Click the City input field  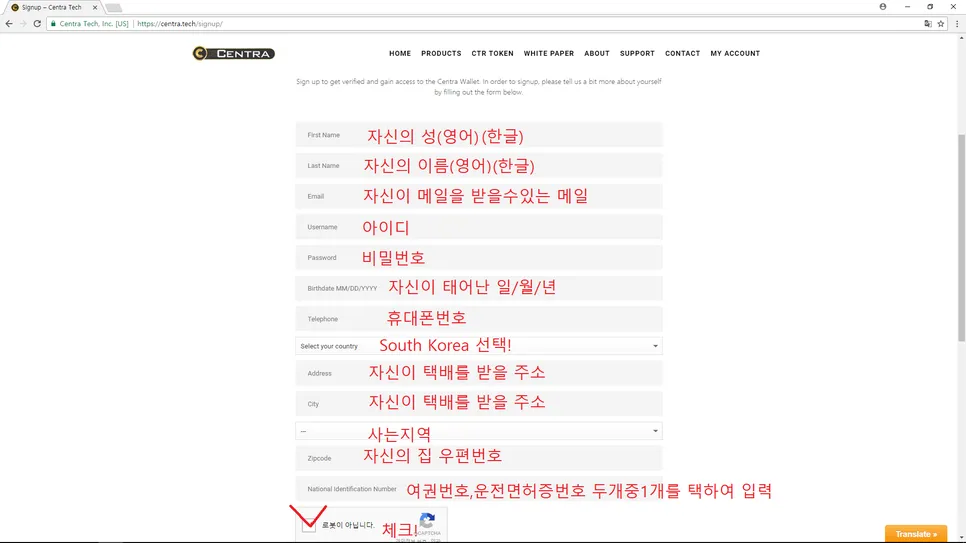pyautogui.click(x=479, y=404)
